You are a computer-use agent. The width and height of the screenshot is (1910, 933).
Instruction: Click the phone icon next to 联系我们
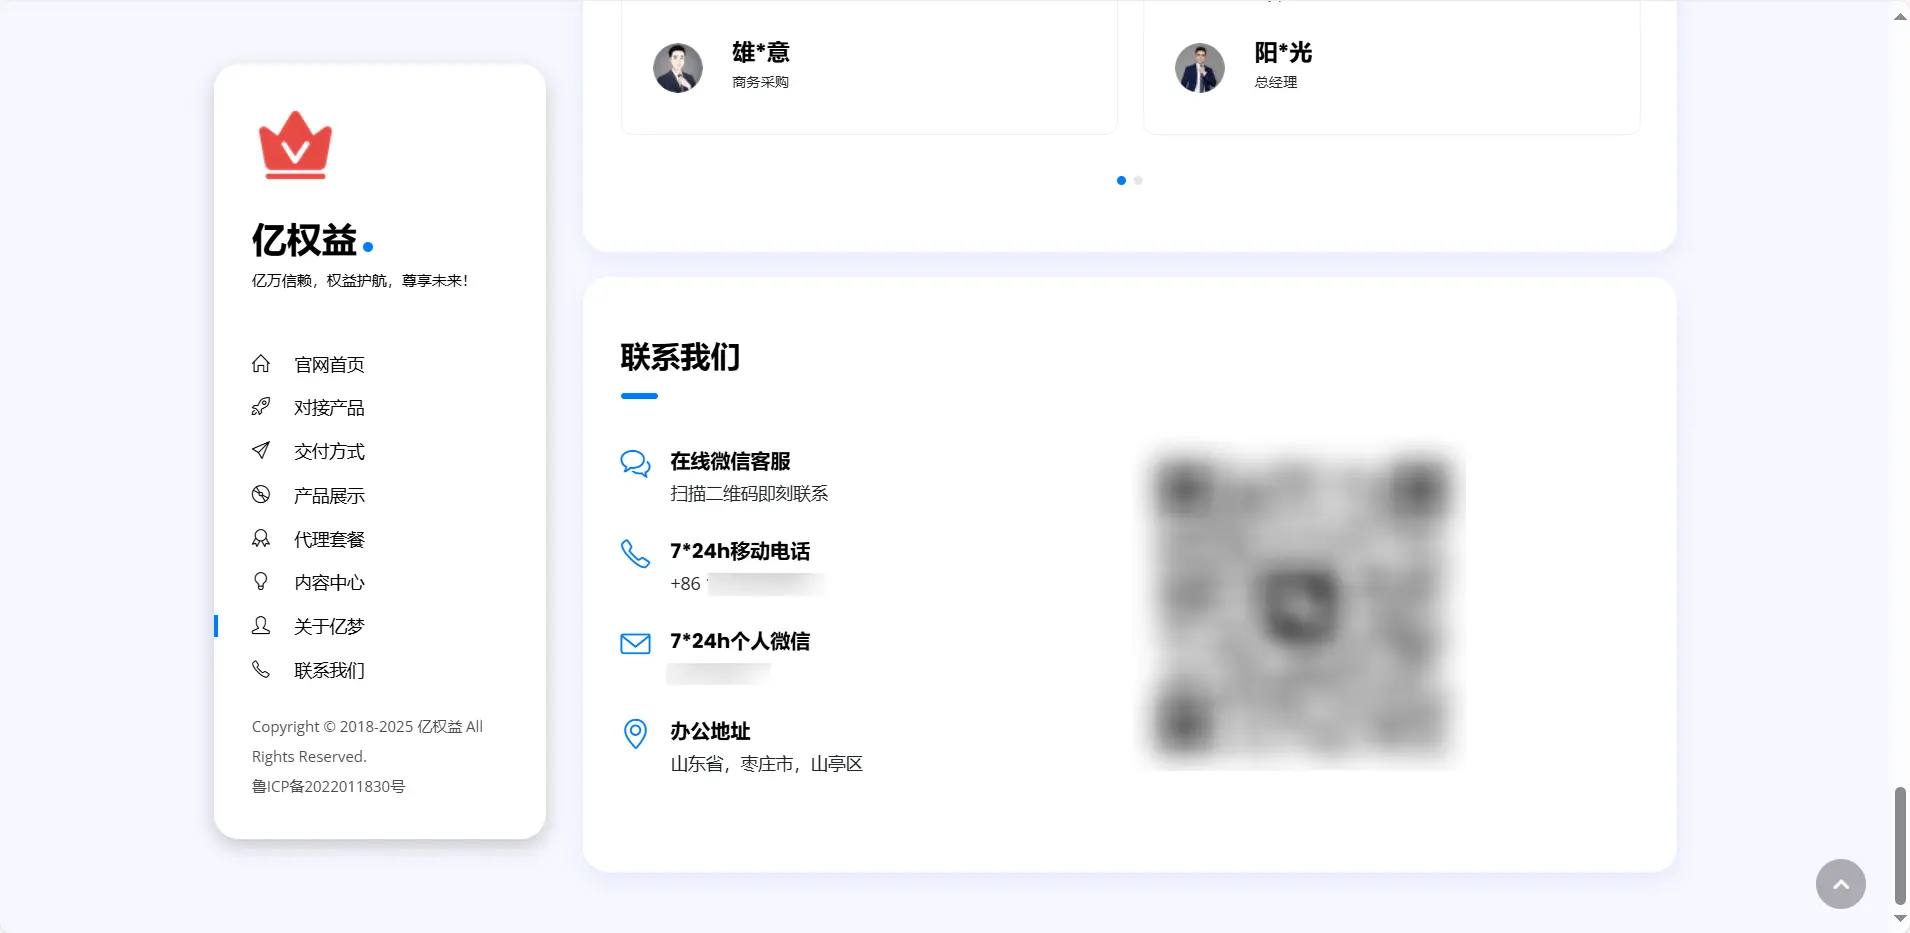coord(262,669)
